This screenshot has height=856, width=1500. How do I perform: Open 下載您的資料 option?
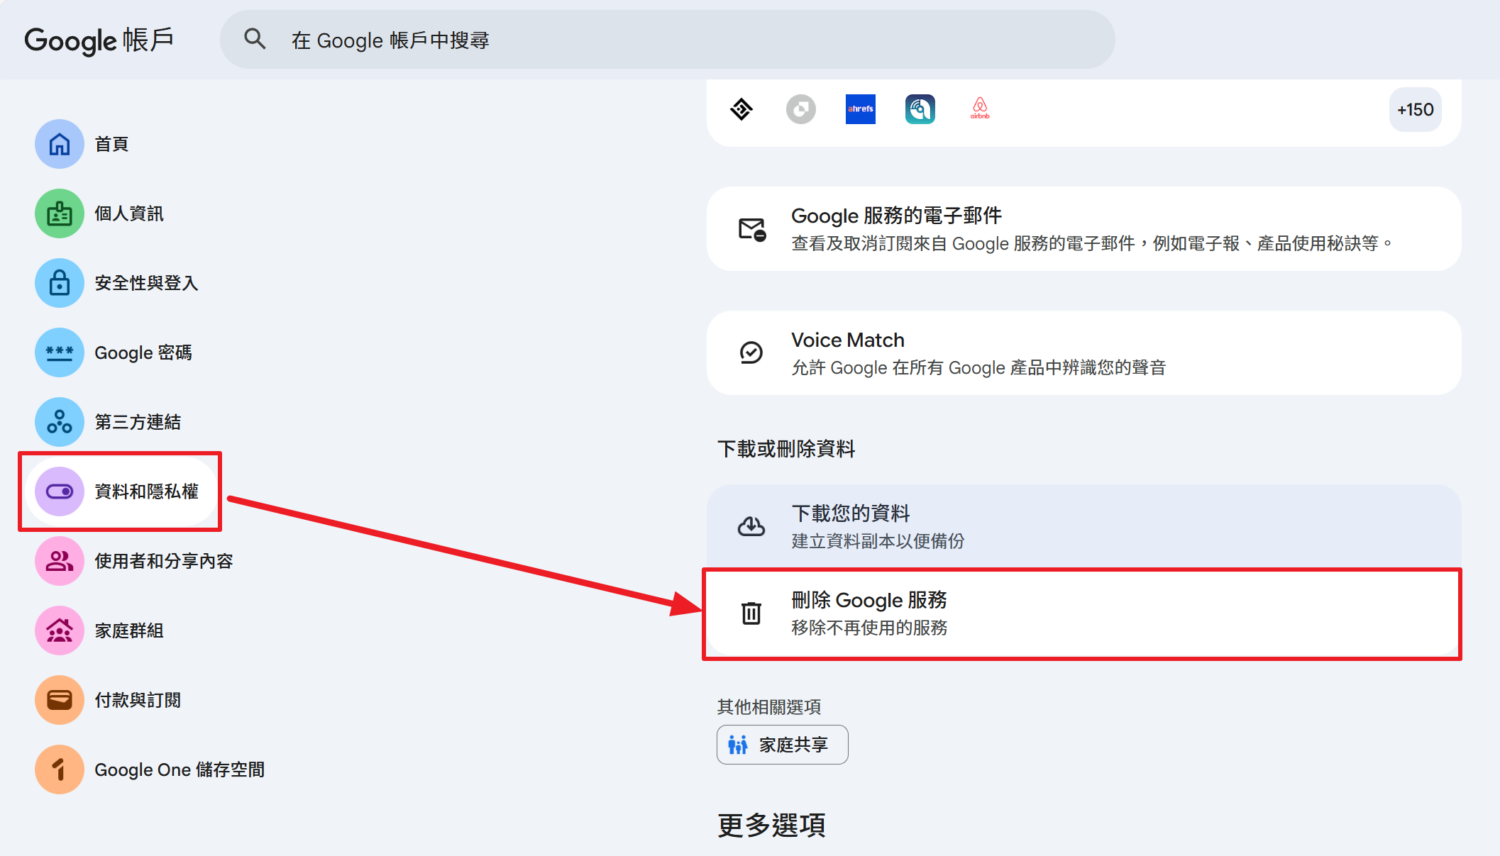click(1083, 526)
